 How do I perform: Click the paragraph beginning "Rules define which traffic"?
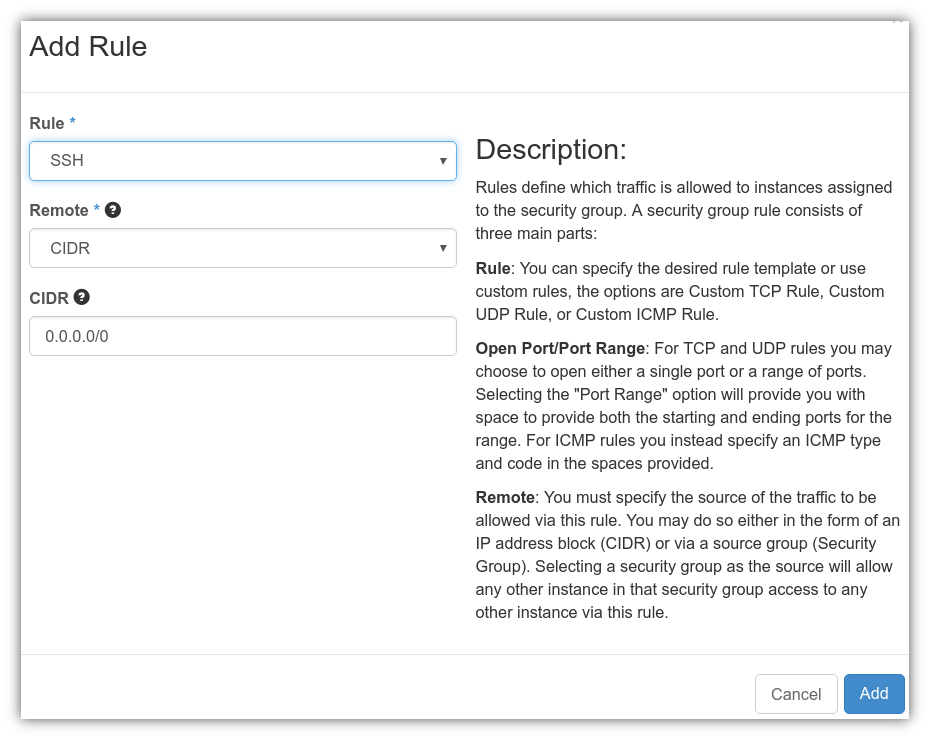point(685,210)
